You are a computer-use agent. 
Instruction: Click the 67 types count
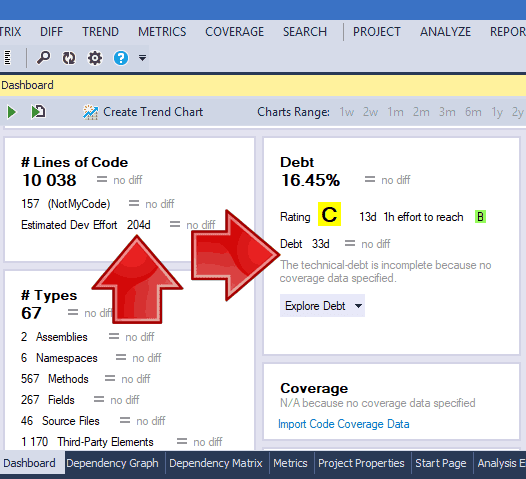[31, 313]
